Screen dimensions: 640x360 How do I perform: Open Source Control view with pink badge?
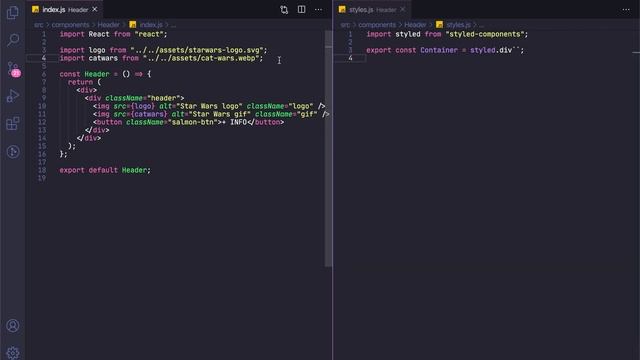pyautogui.click(x=13, y=69)
